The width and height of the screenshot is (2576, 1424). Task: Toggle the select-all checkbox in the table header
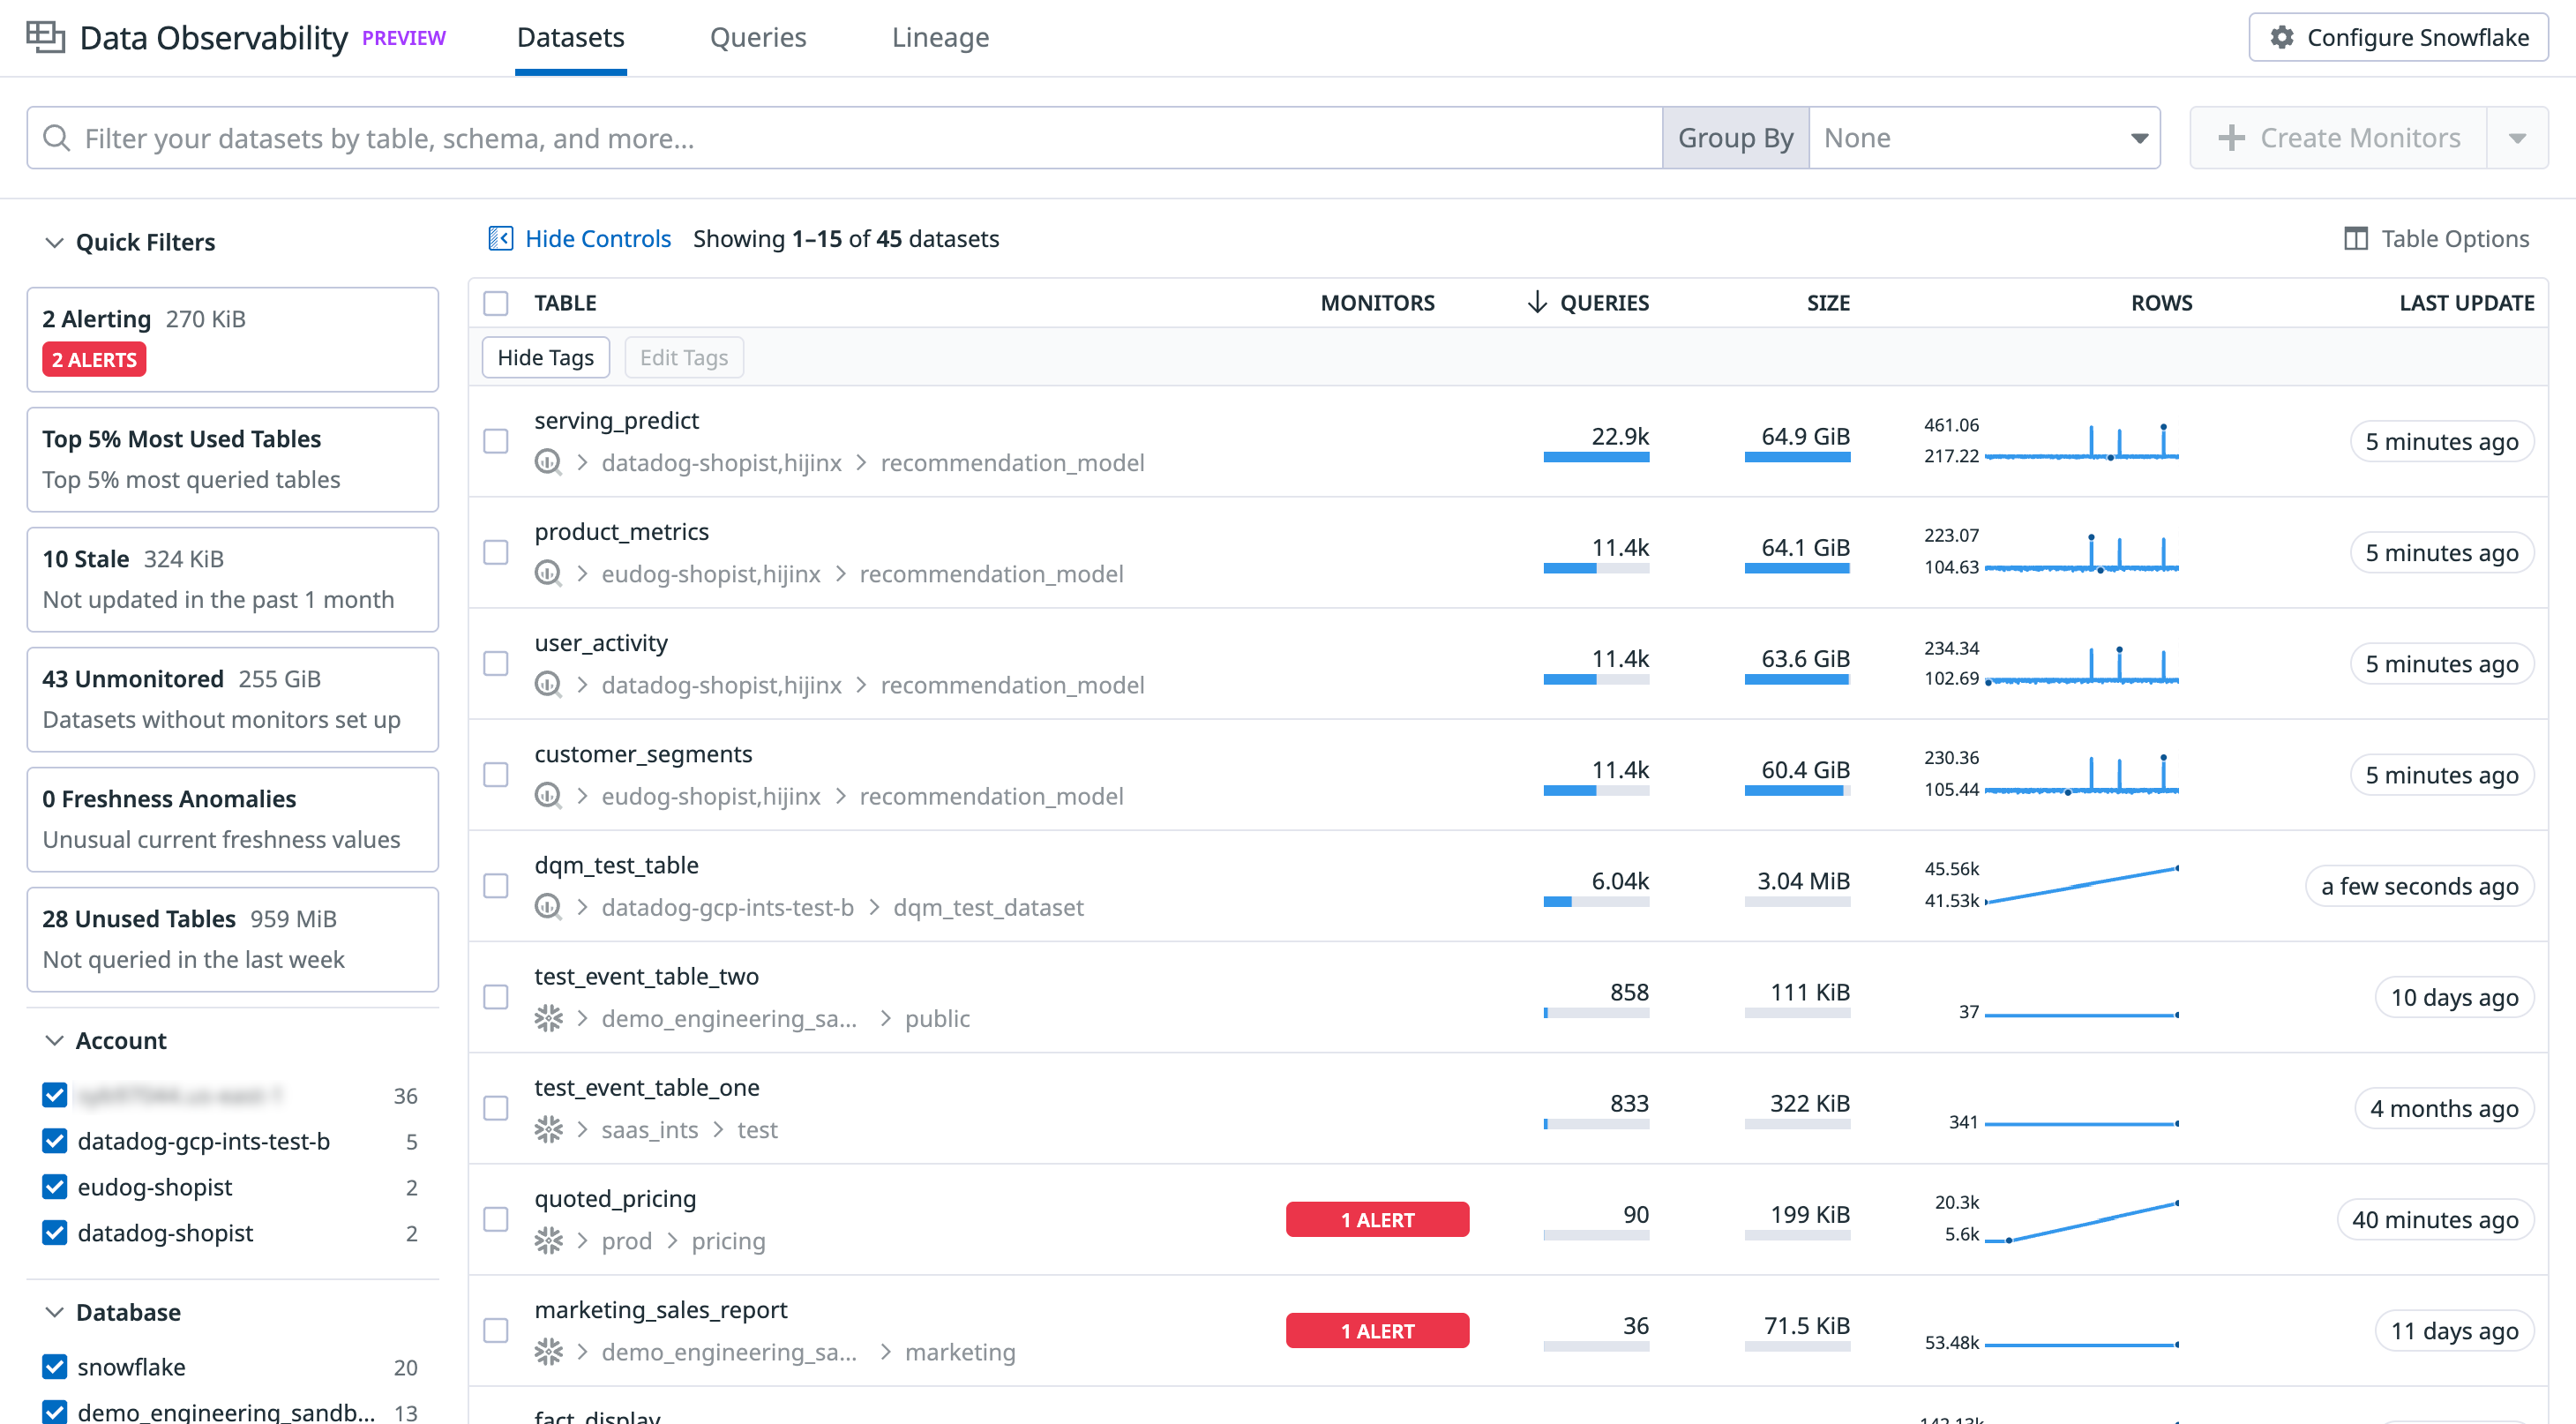pos(496,303)
